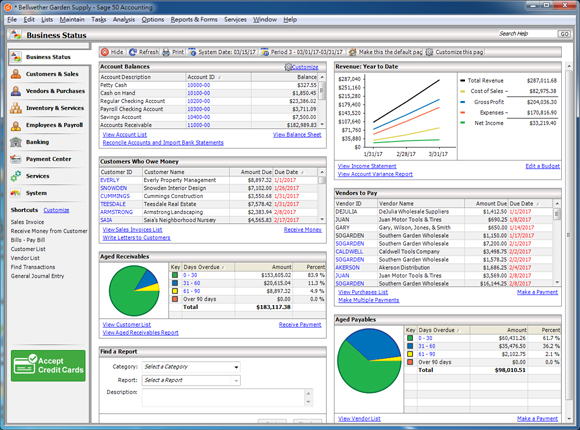Open Customers & Sales navigation icon
580x430 pixels.
(16, 74)
